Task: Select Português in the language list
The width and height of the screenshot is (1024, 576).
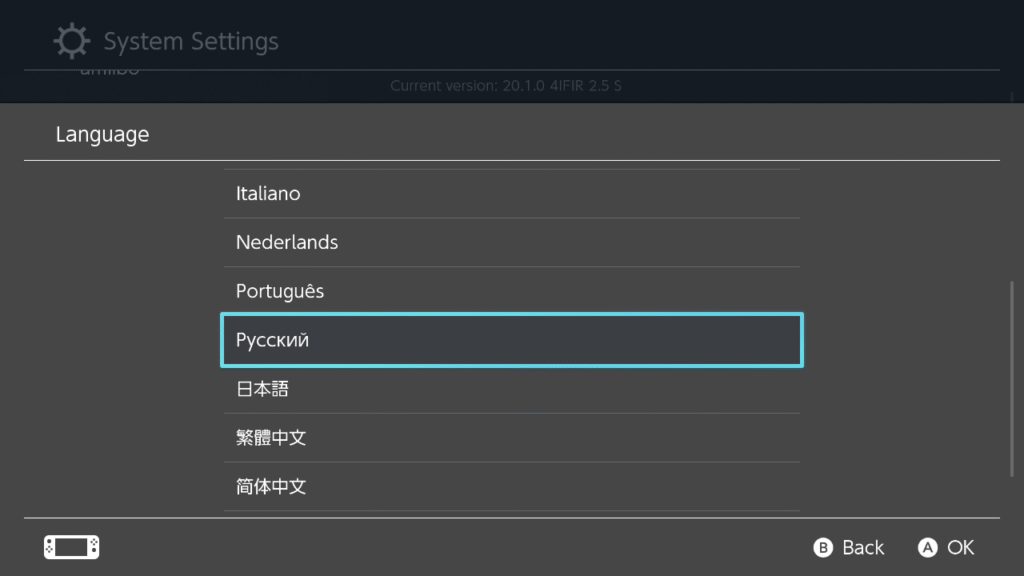Action: tap(511, 291)
